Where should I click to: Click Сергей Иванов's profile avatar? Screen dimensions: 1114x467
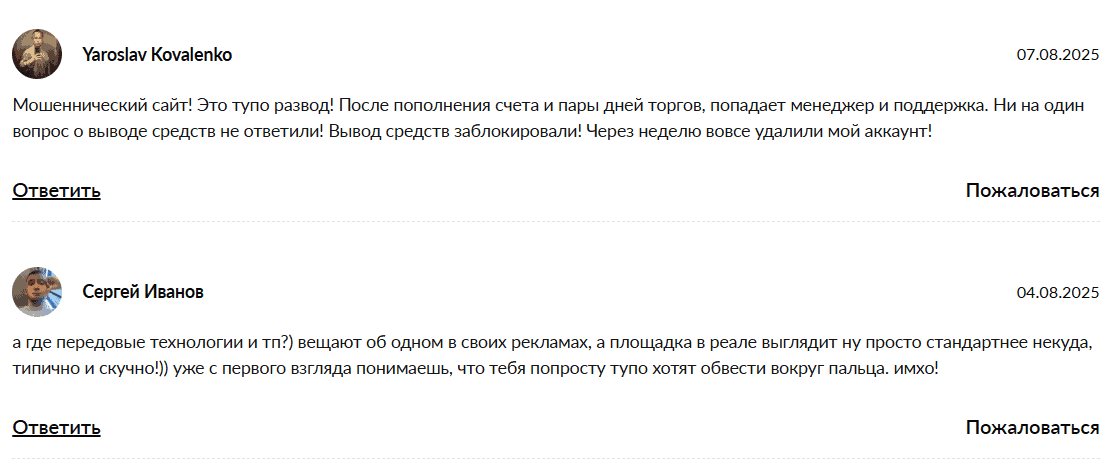click(x=37, y=292)
